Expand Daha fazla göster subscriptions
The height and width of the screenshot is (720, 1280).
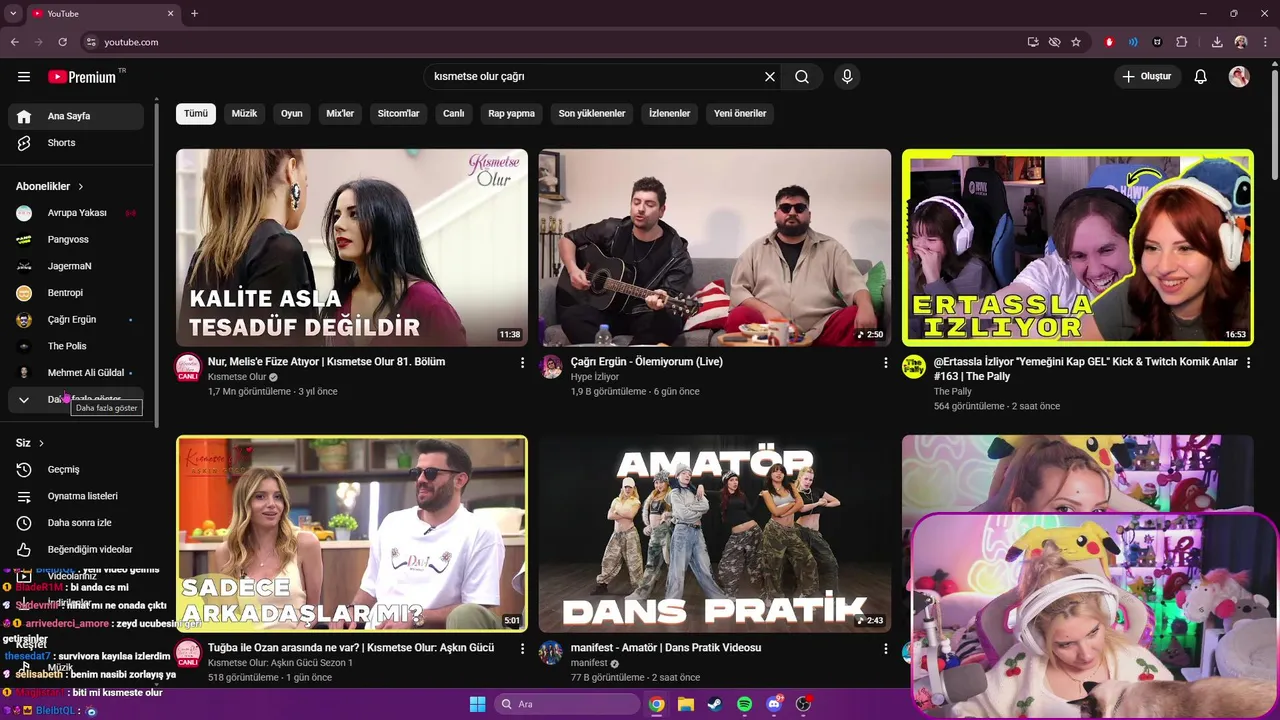pyautogui.click(x=76, y=400)
